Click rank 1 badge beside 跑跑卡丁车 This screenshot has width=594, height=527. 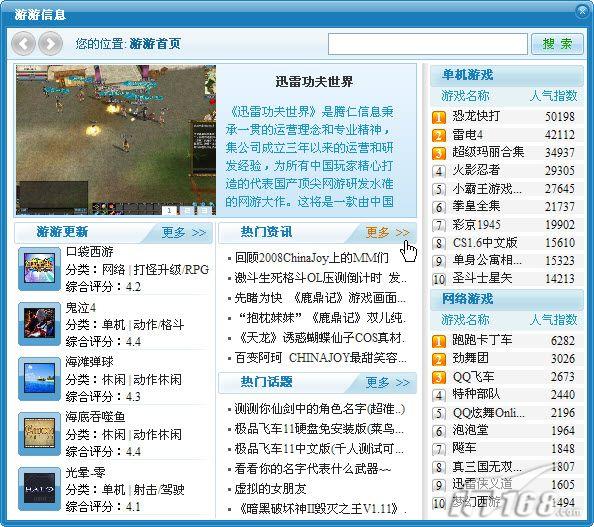(x=439, y=341)
